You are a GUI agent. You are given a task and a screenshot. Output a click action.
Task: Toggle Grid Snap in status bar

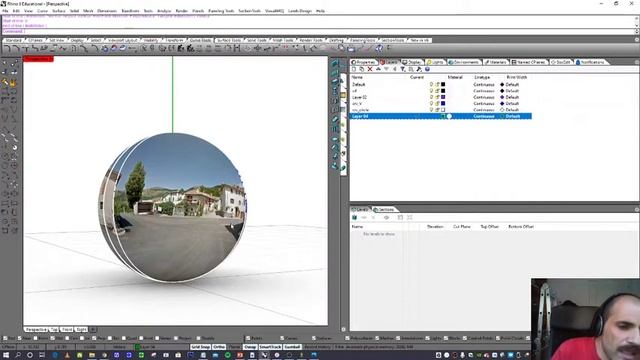(x=200, y=347)
